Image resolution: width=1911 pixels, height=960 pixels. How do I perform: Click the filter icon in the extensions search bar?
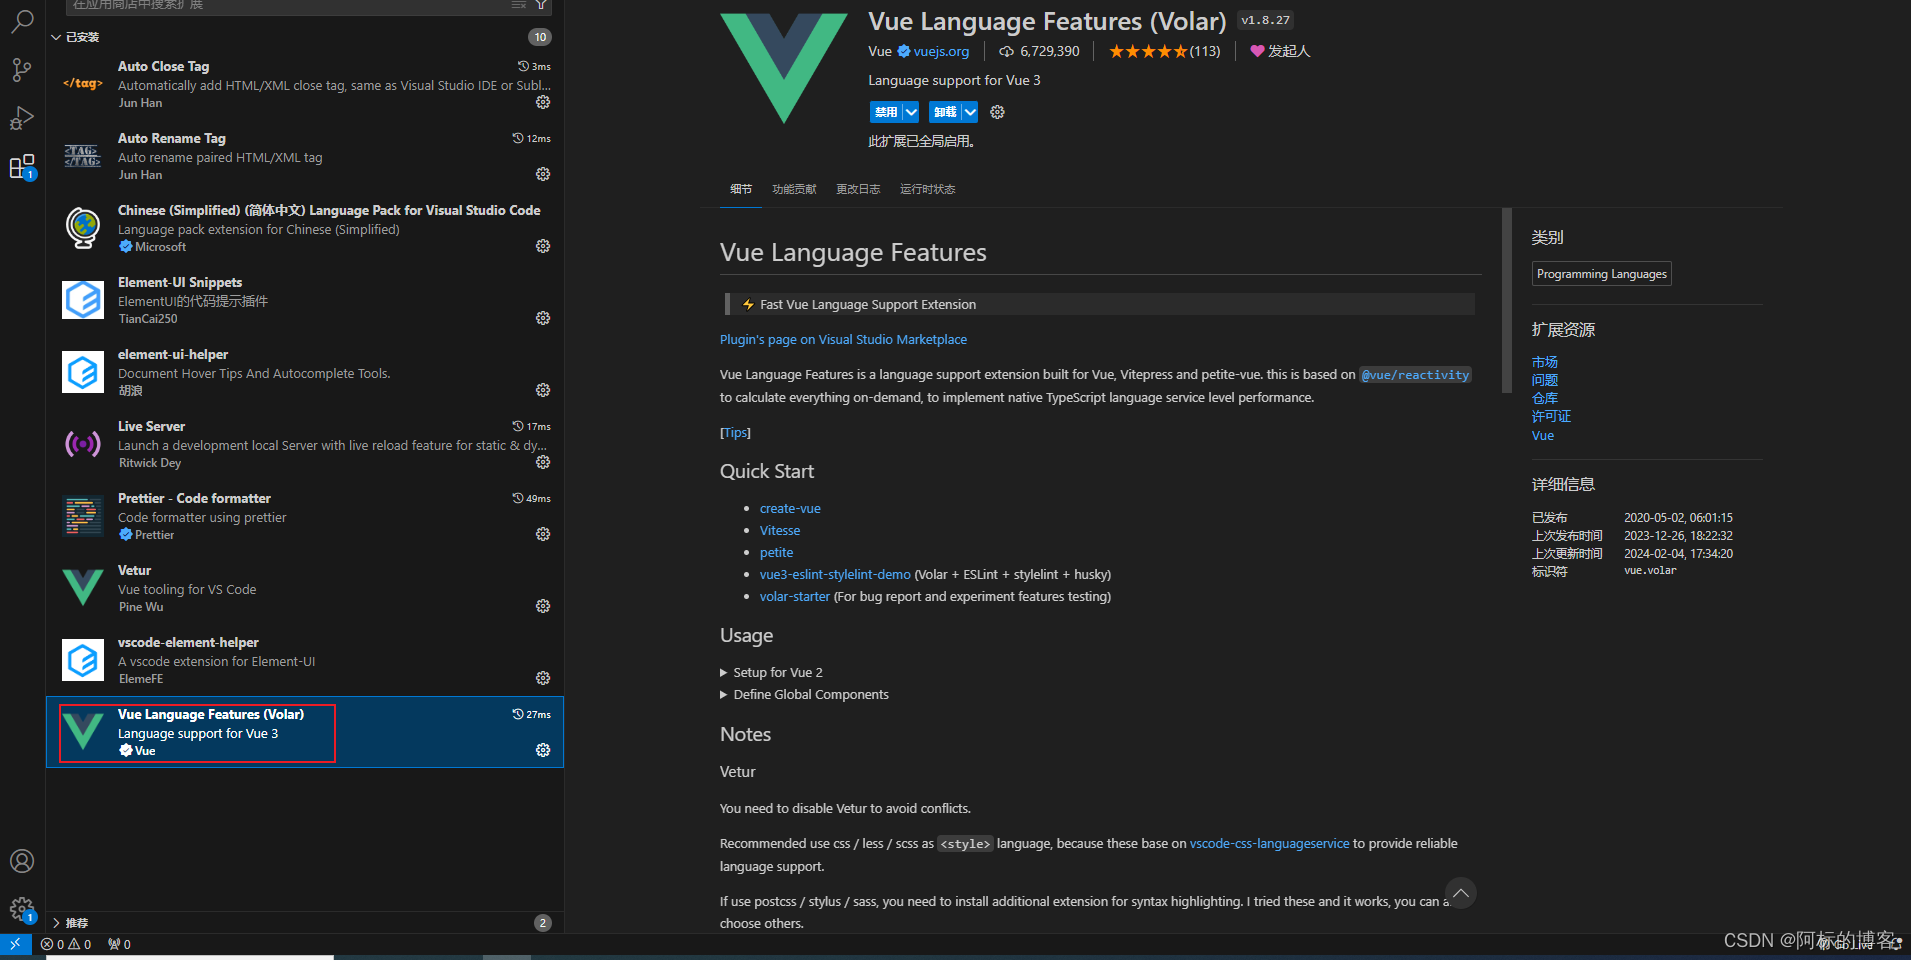coord(540,6)
